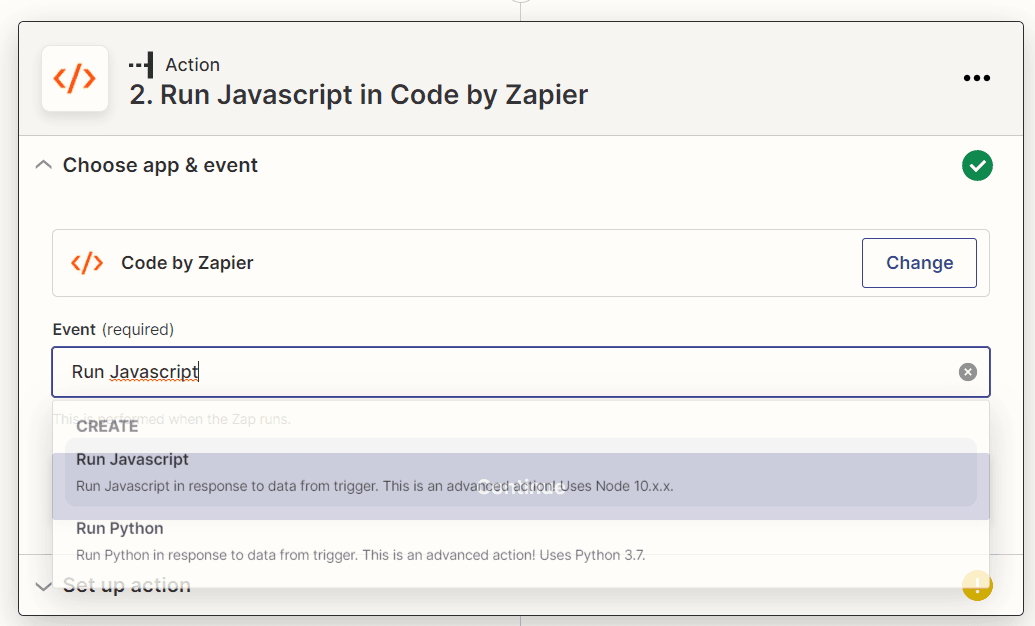This screenshot has width=1035, height=626.
Task: Click the yellow plus icon at bottom right
Action: 977,586
